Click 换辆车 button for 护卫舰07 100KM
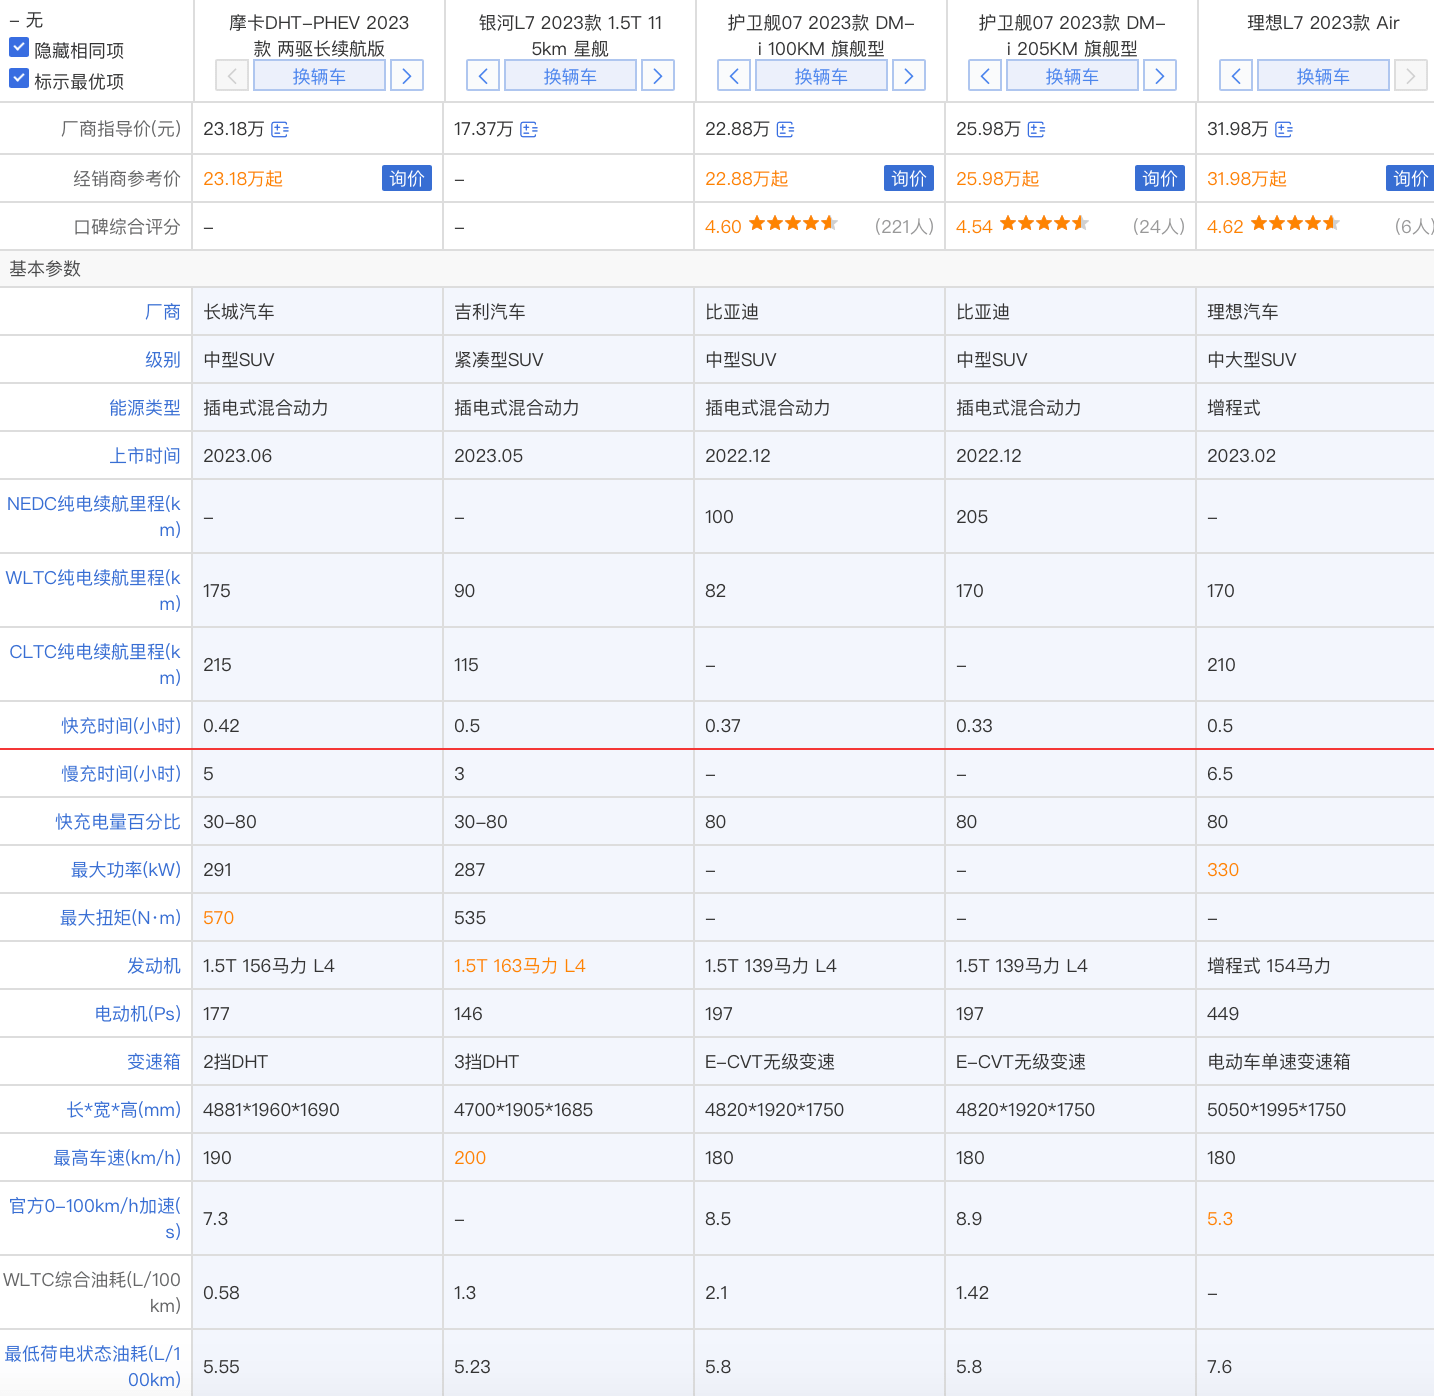 click(821, 76)
